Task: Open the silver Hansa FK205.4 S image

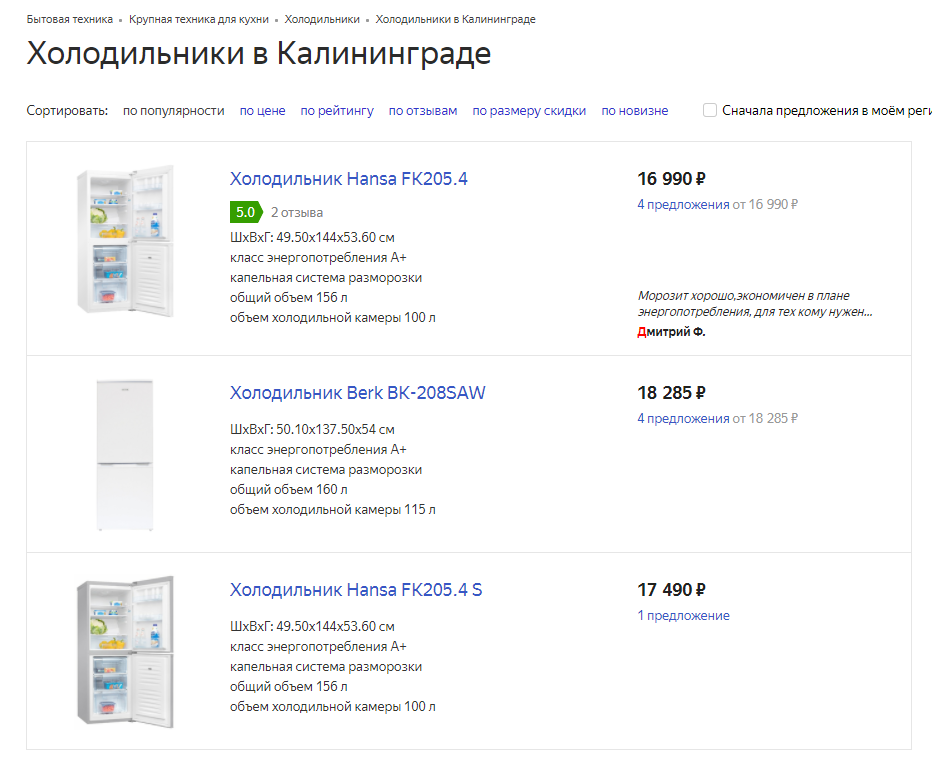Action: click(125, 651)
